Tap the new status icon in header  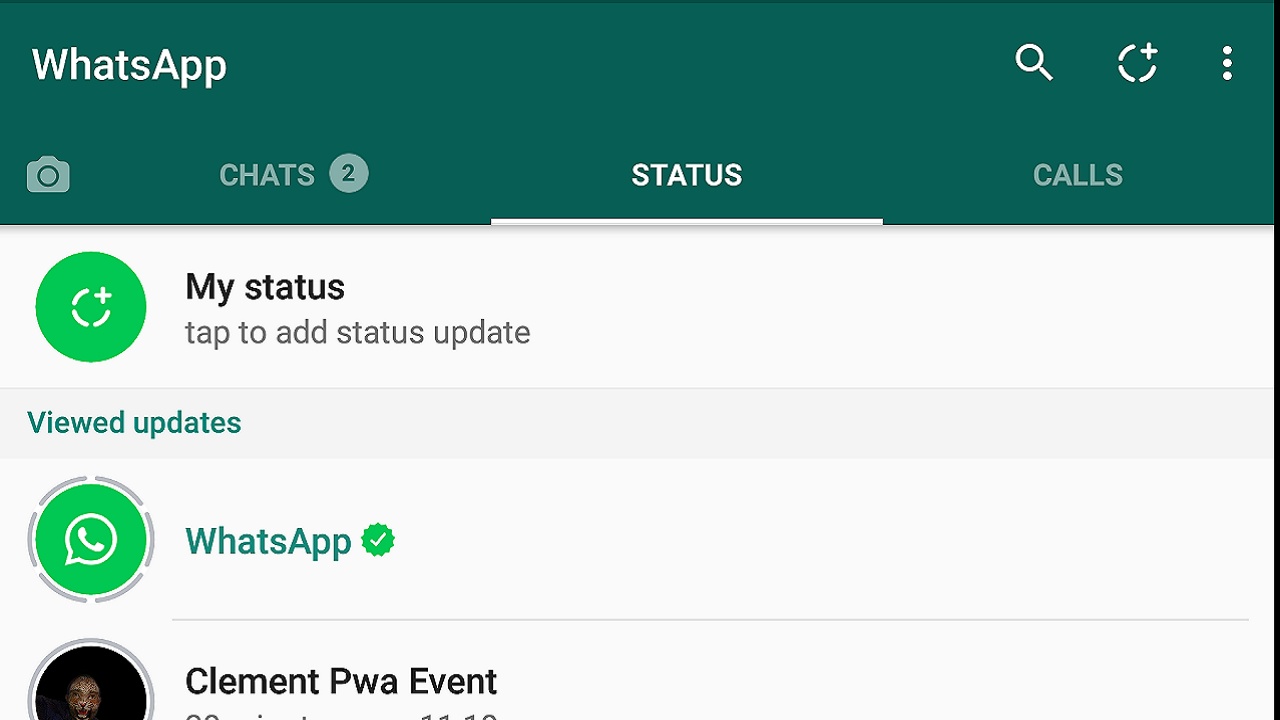point(1137,63)
